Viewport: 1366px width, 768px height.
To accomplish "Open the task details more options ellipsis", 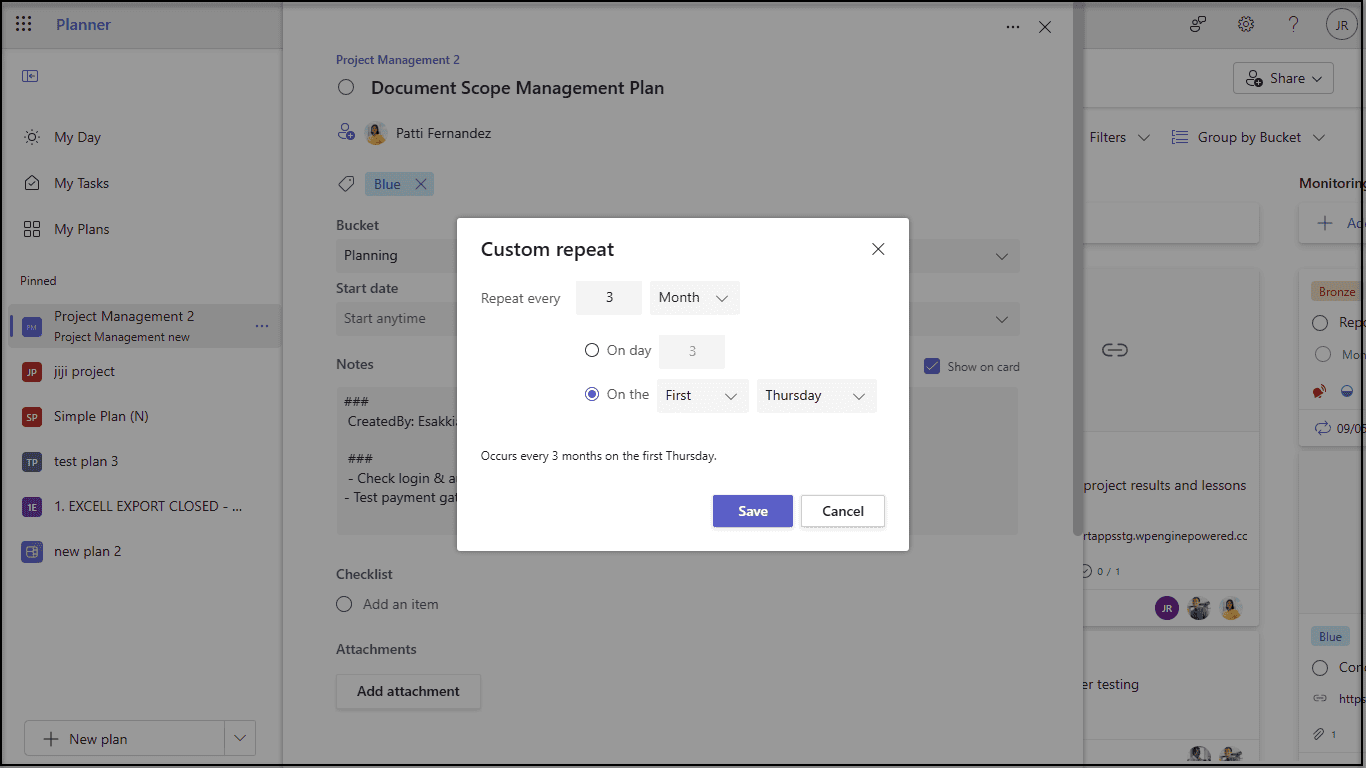I will (1013, 27).
